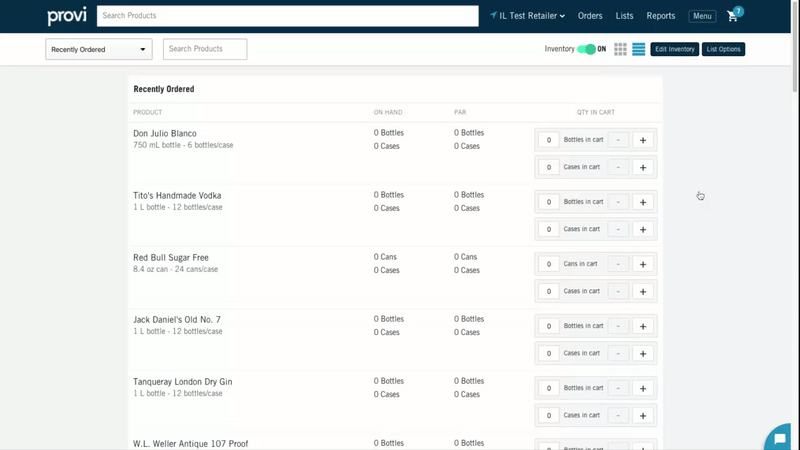Remove one Tanqueray London Dry Gin case
The image size is (800, 450).
point(618,416)
